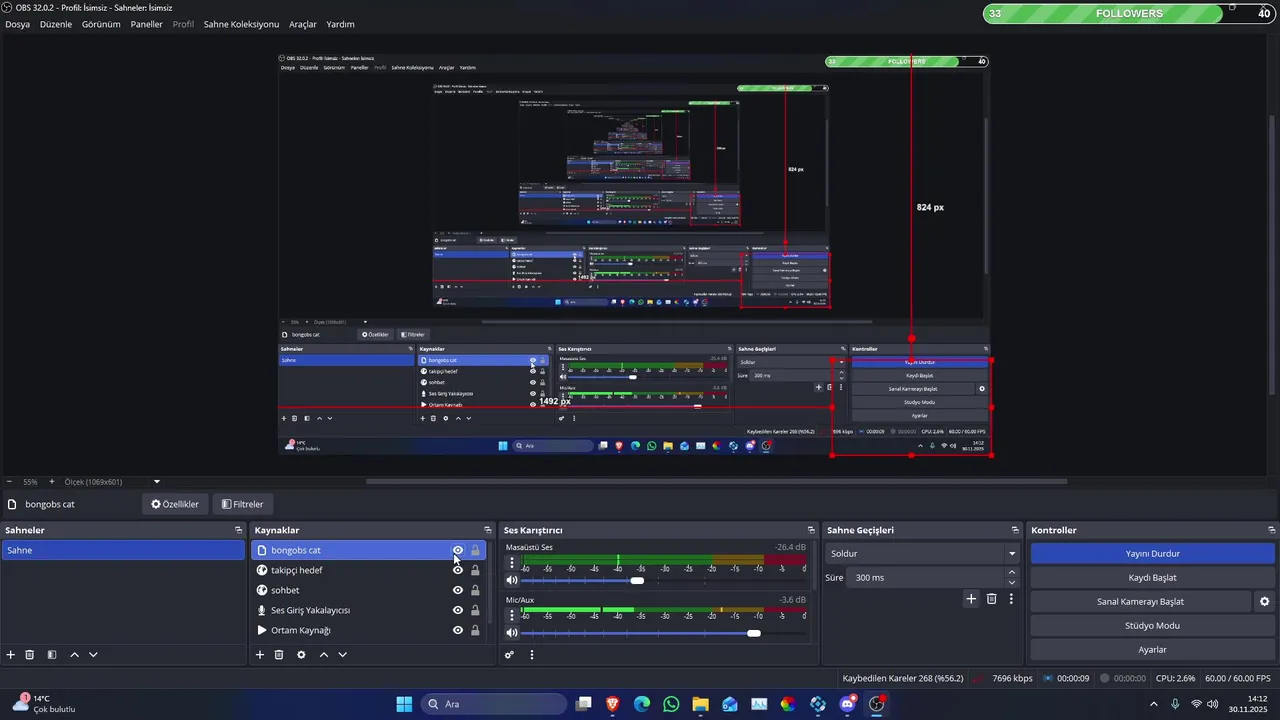Viewport: 1280px width, 720px height.
Task: Mute Masaüstü Ses speaker icon
Action: pos(512,580)
